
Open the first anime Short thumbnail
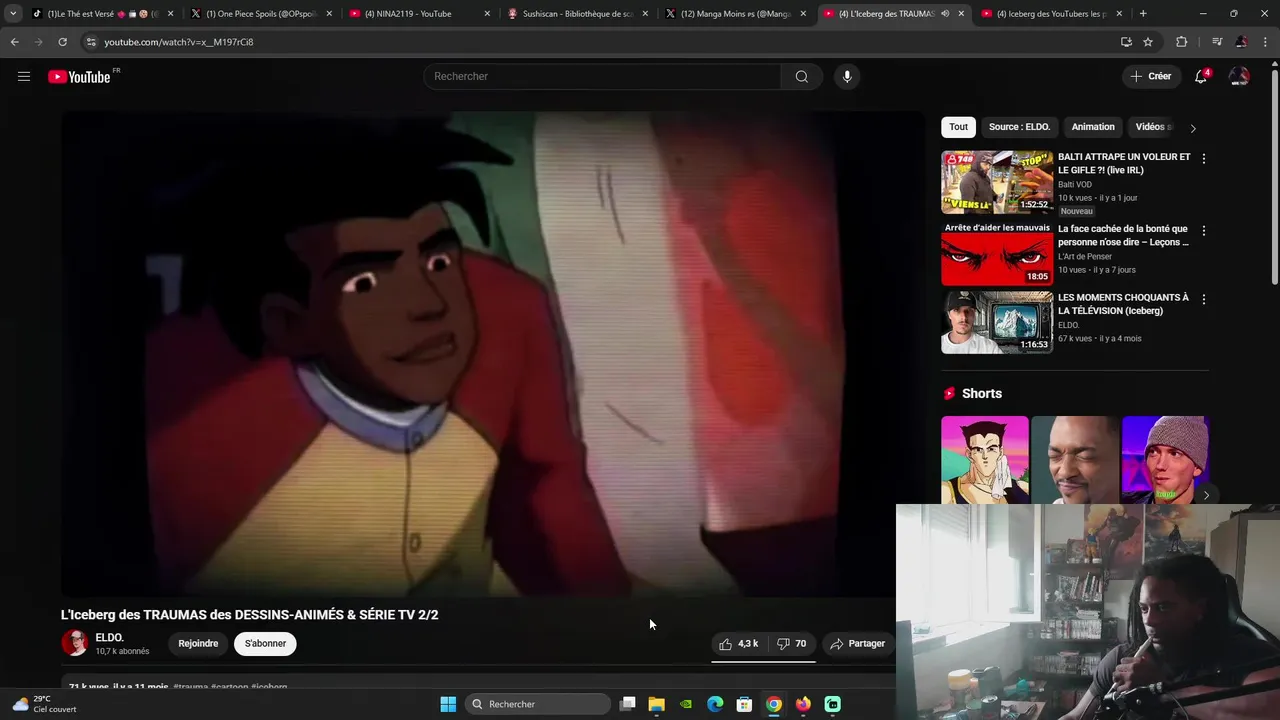pyautogui.click(x=985, y=460)
